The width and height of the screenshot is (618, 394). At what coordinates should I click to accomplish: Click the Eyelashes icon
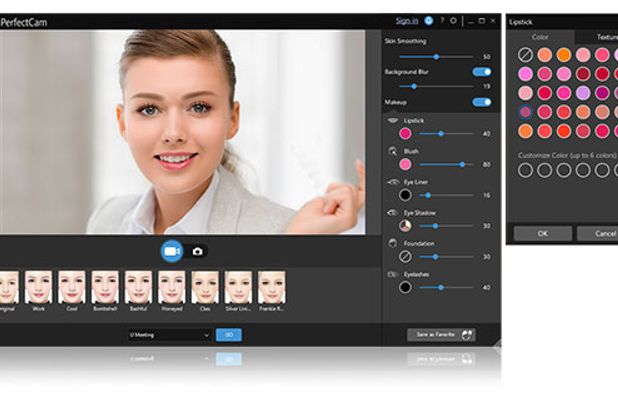[x=393, y=274]
